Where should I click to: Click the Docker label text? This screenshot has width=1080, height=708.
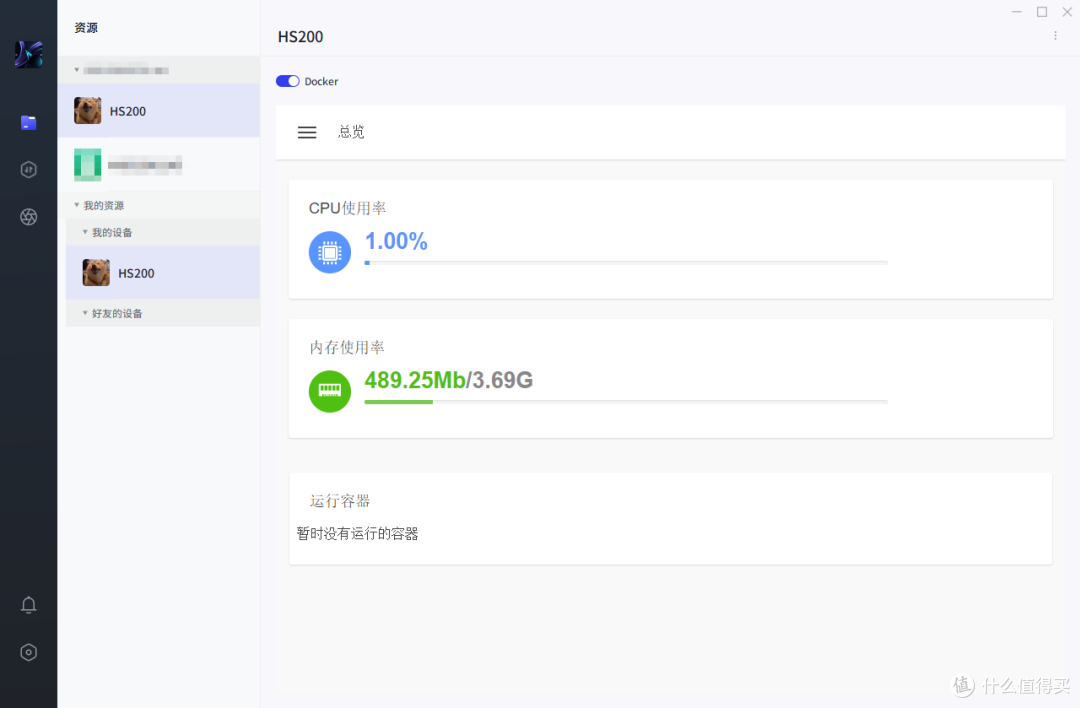coord(322,81)
